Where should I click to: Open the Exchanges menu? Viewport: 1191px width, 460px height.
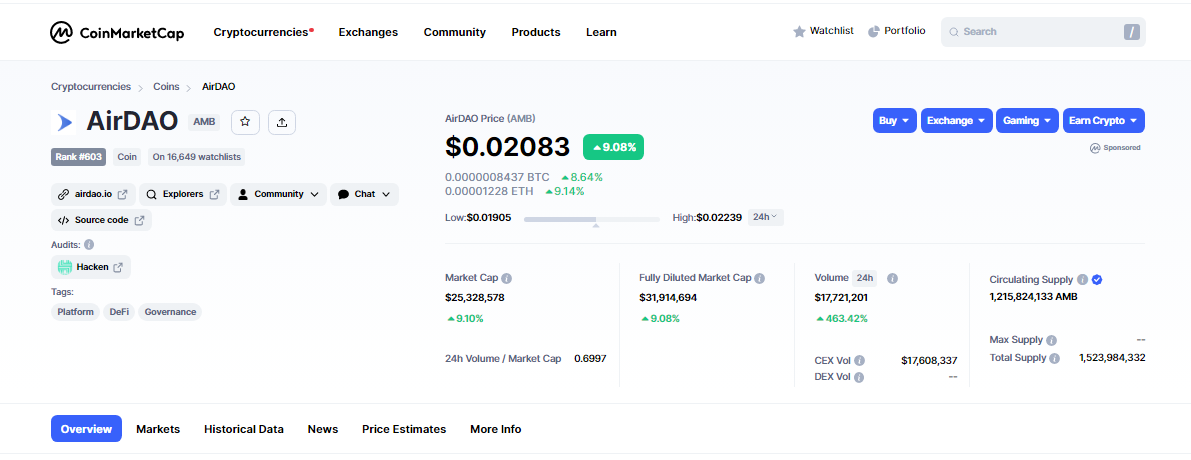[x=368, y=32]
